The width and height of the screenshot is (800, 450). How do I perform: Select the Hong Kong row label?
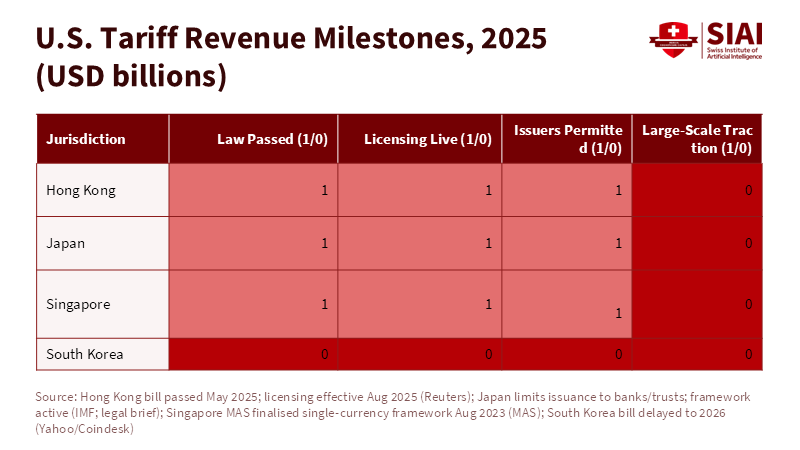tap(81, 190)
